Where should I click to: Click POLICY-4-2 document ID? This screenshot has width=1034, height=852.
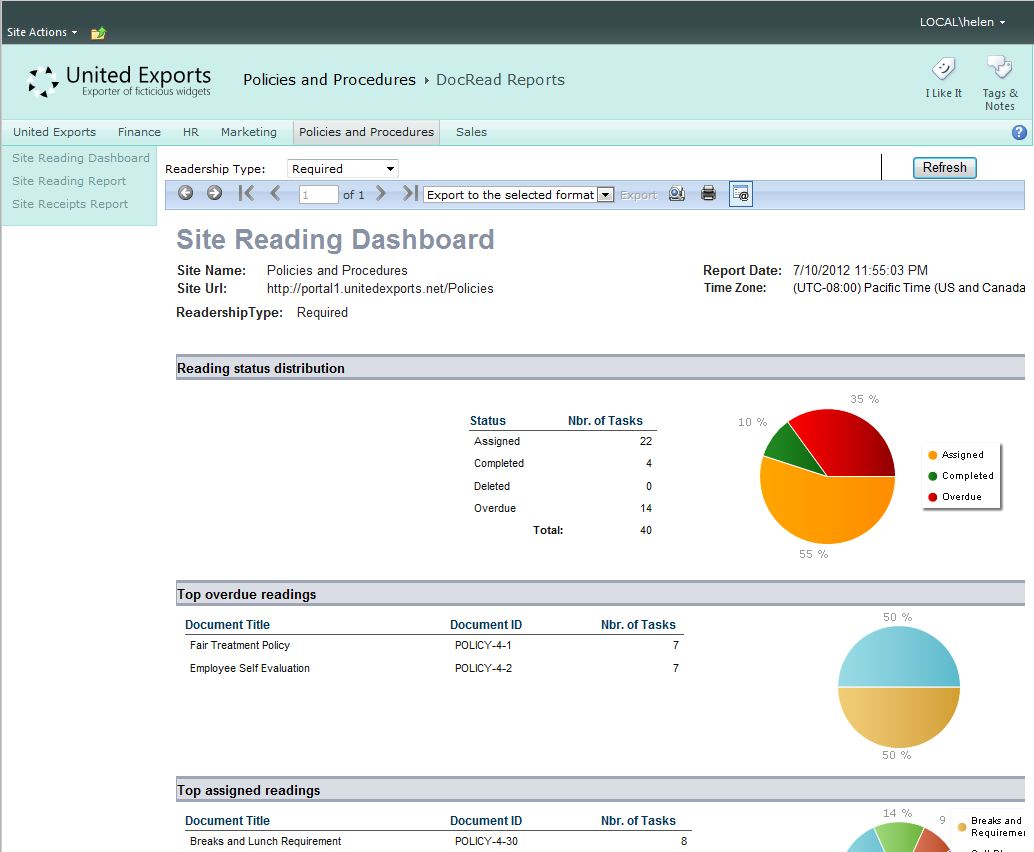pos(483,669)
